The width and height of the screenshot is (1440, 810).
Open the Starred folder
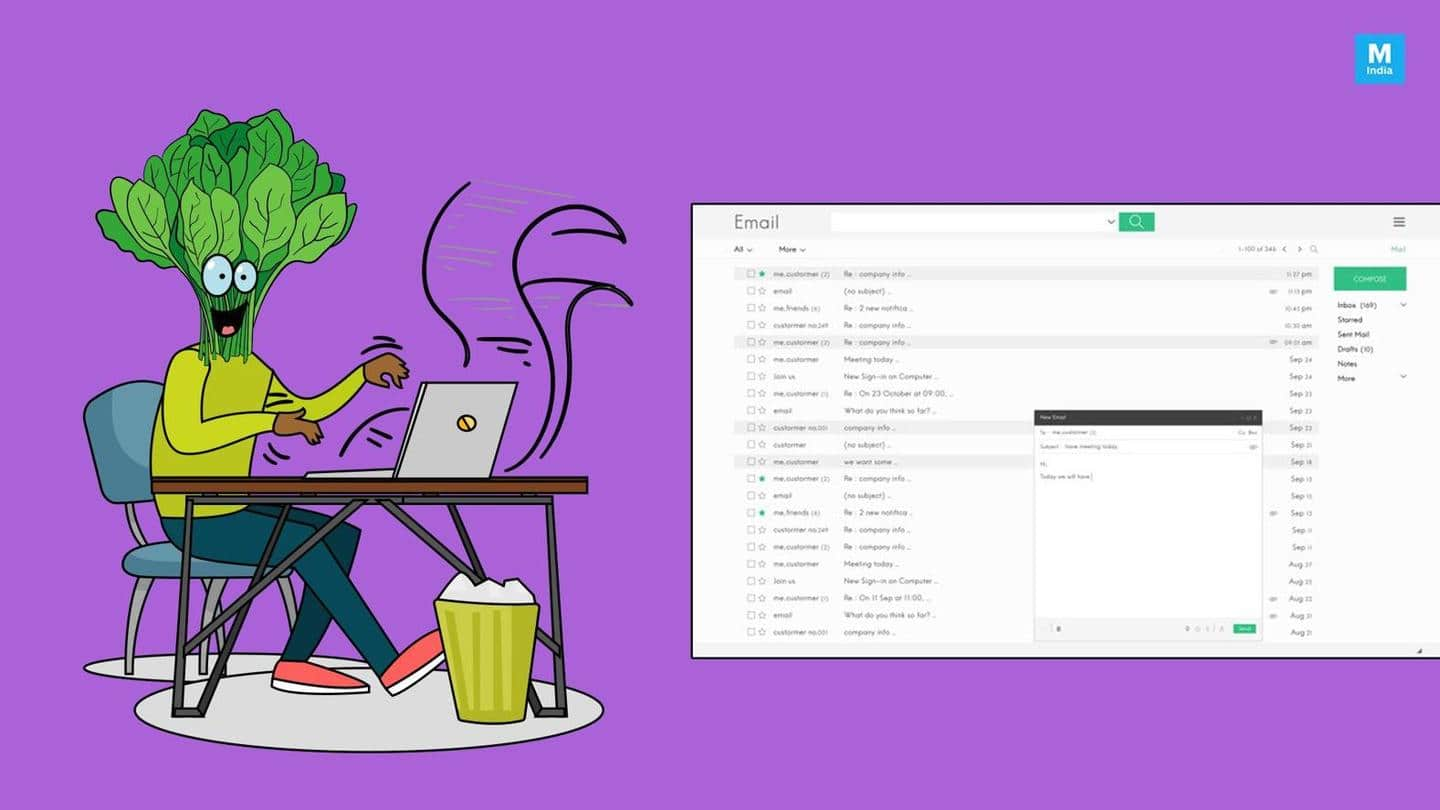[1350, 320]
